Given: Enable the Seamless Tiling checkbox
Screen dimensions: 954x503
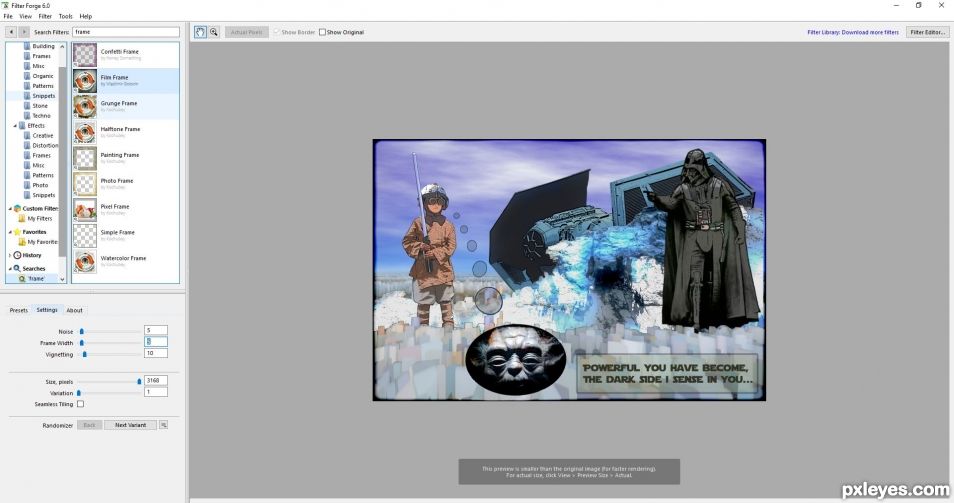Looking at the screenshot, I should point(80,404).
